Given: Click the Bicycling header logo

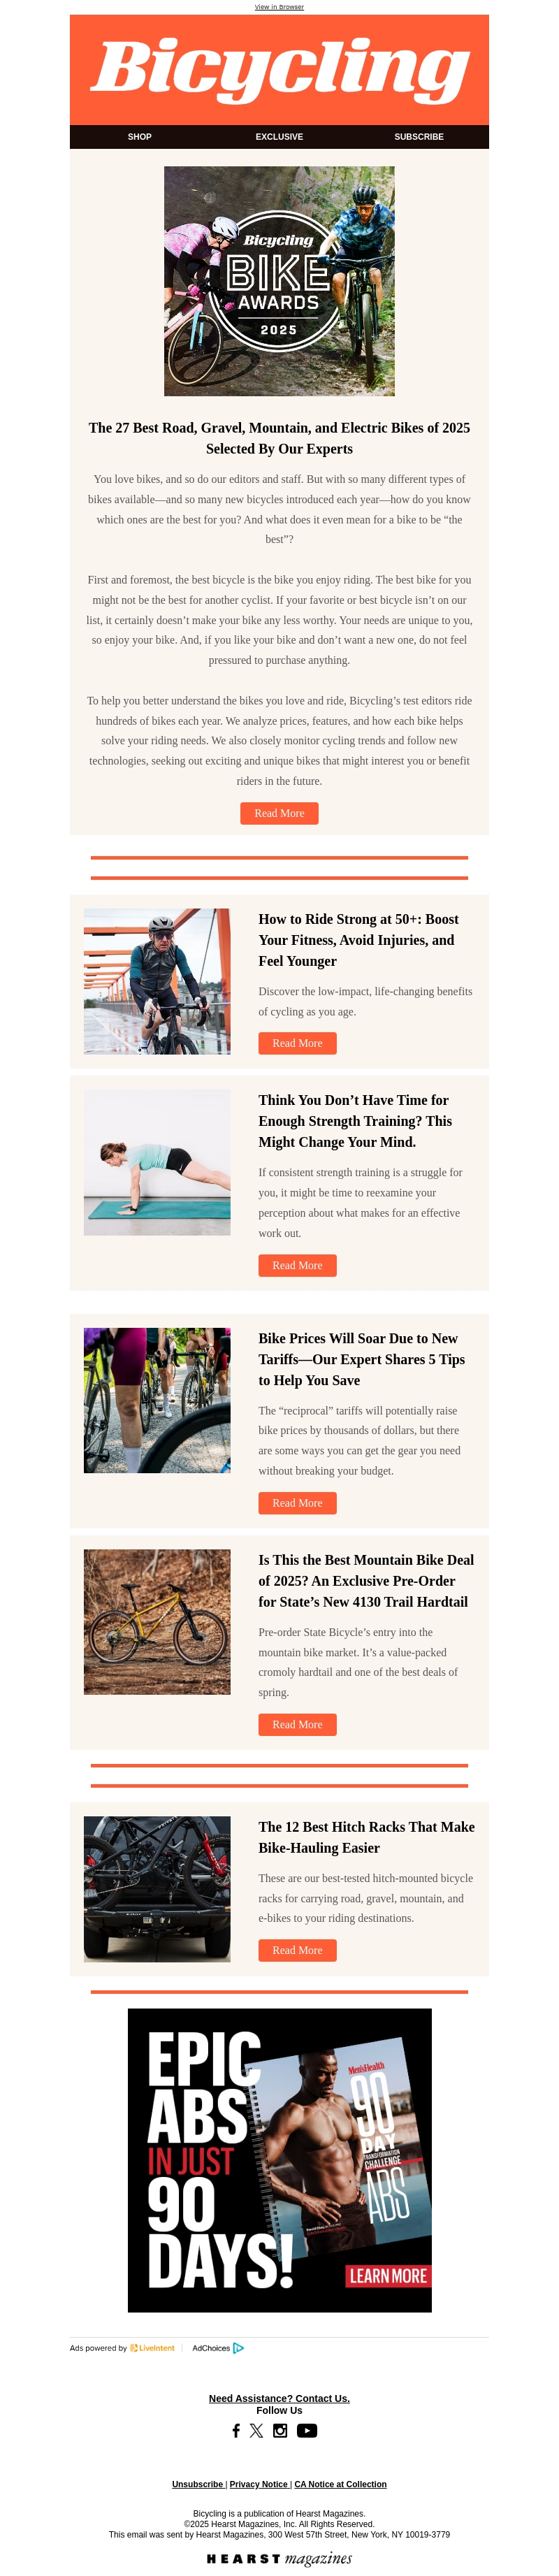Looking at the screenshot, I should pos(280,69).
